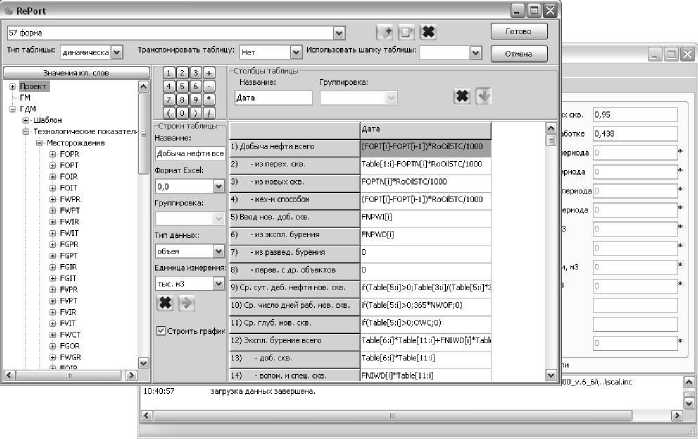698x439 pixels.
Task: Click Значения кл. слов button
Action: click(77, 73)
